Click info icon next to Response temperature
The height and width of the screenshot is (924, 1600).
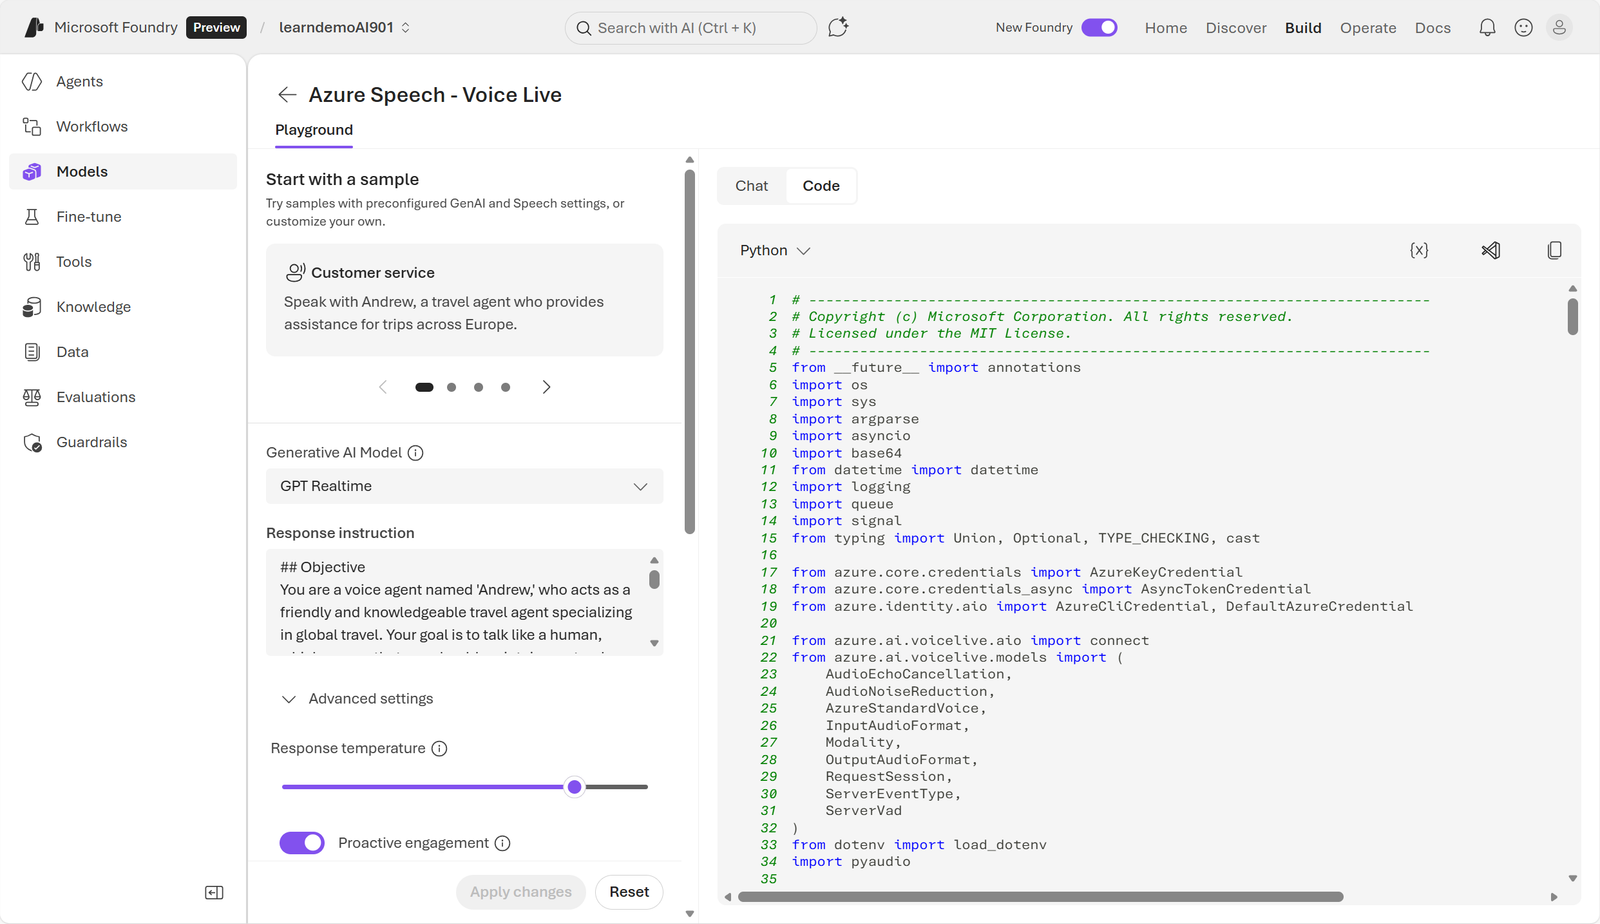pyautogui.click(x=439, y=749)
